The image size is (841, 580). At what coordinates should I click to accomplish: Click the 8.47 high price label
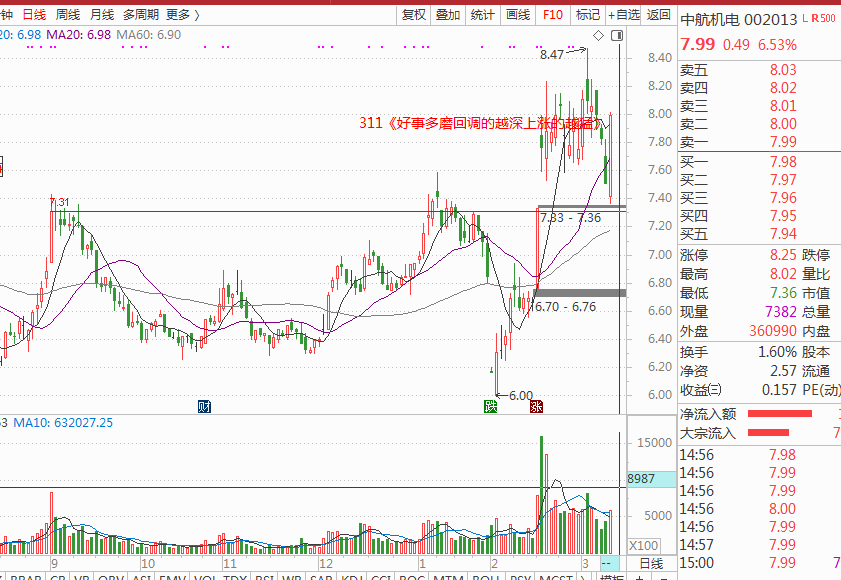[552, 55]
